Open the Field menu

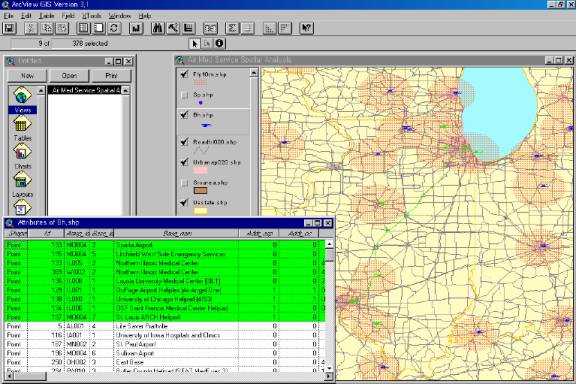(x=68, y=16)
